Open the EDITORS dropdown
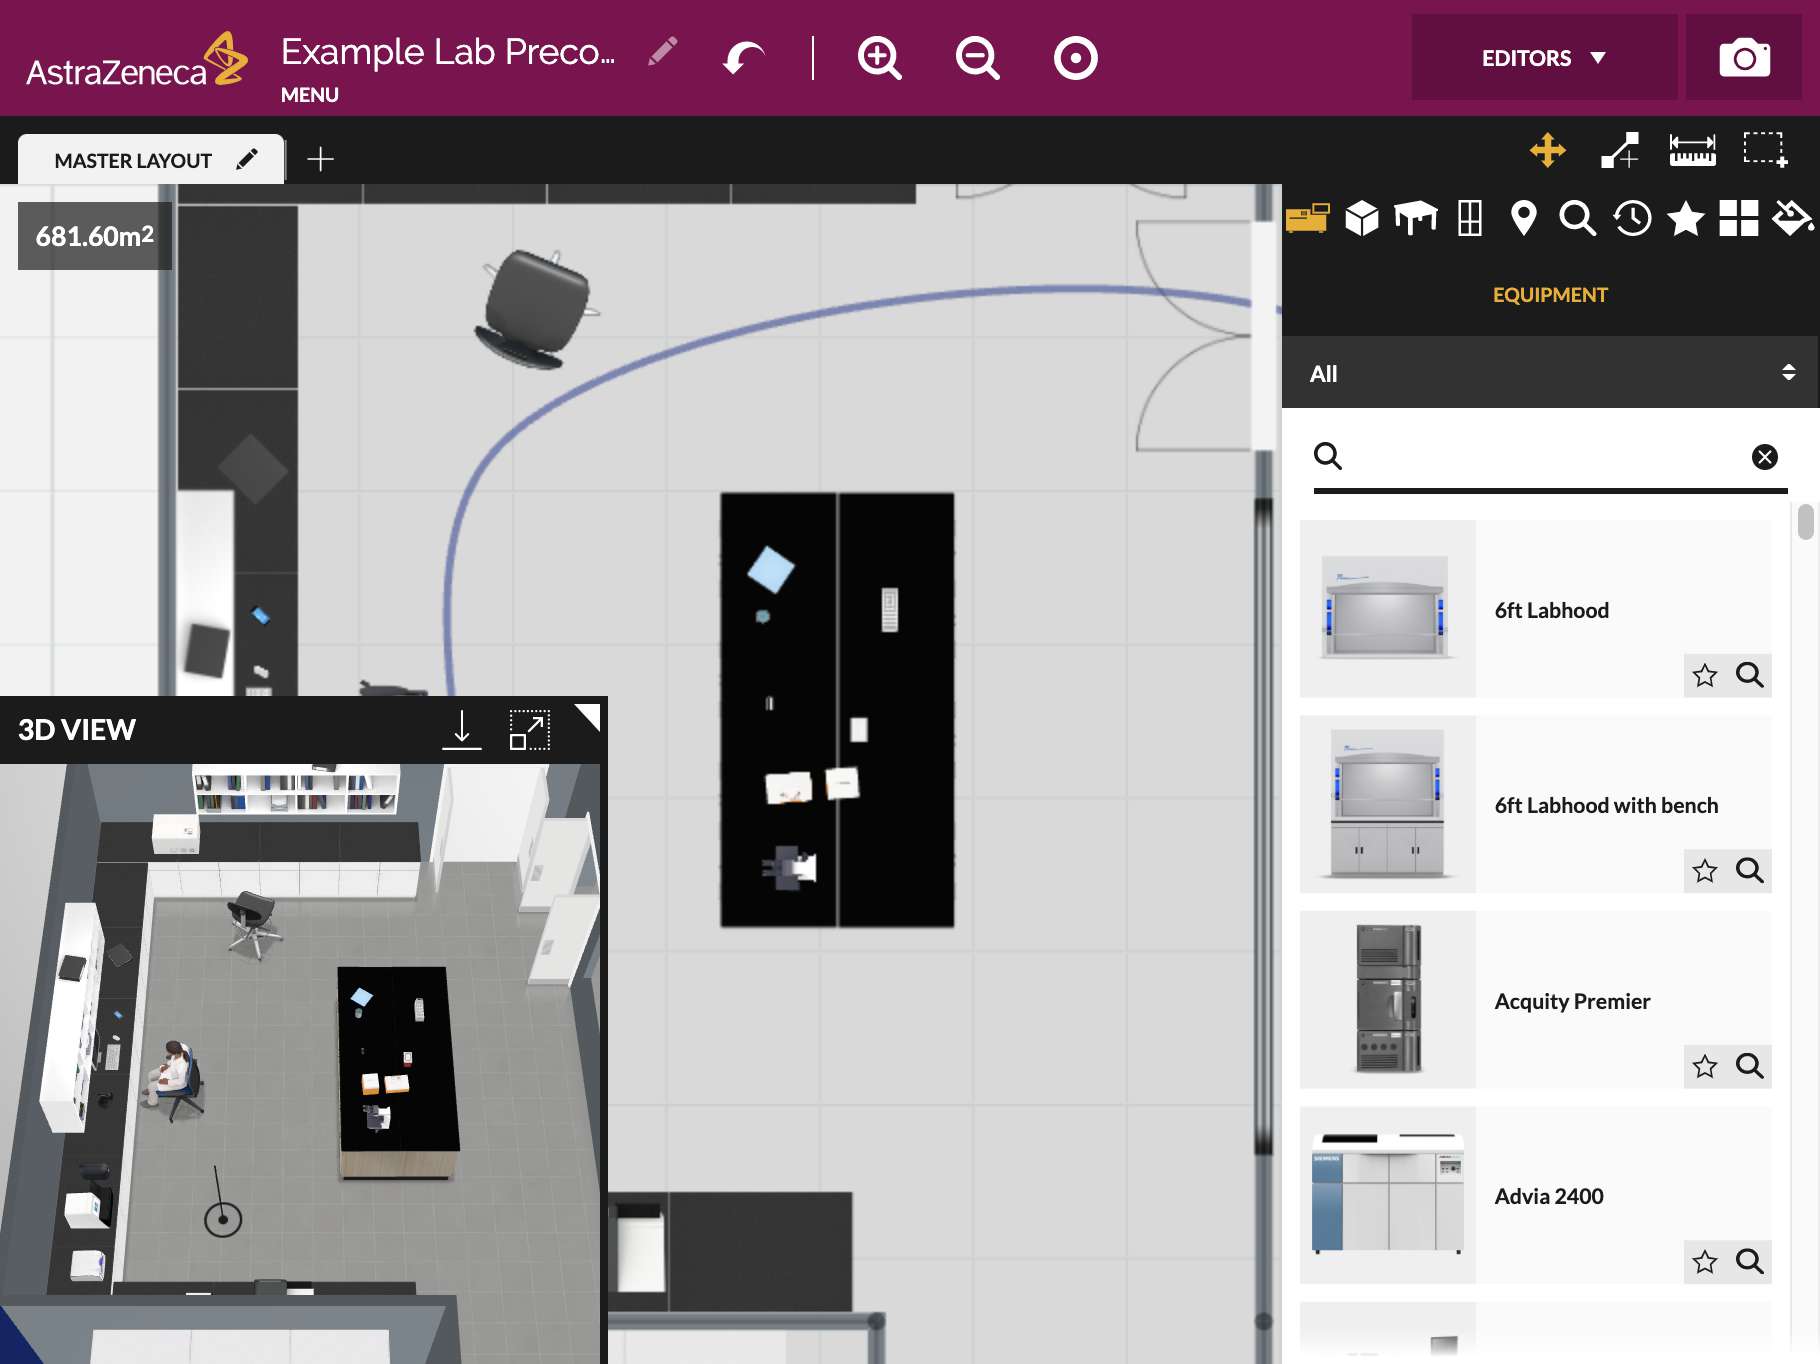The height and width of the screenshot is (1364, 1820). [x=1544, y=58]
